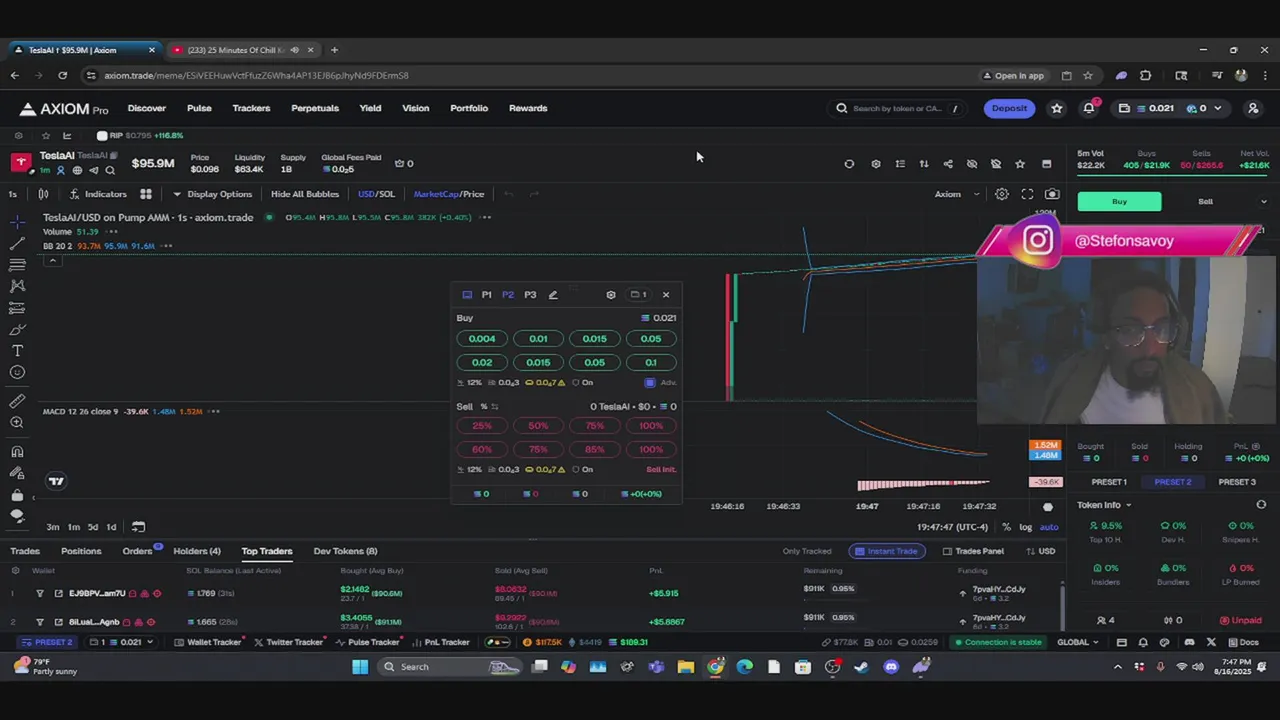Open the watchlist star in header
The width and height of the screenshot is (1280, 720).
[1056, 108]
